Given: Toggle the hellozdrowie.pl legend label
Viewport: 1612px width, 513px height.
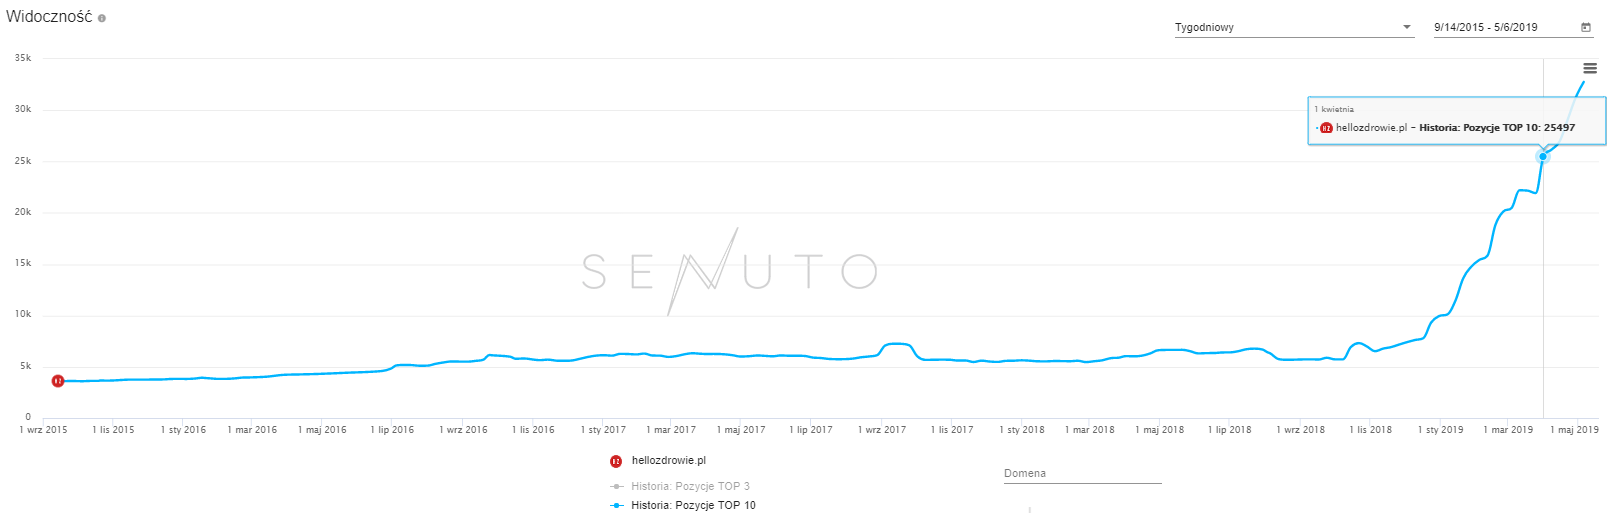Looking at the screenshot, I should click(668, 461).
